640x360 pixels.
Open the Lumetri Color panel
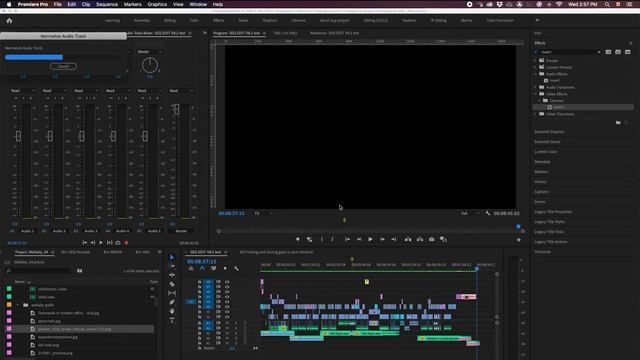(546, 152)
